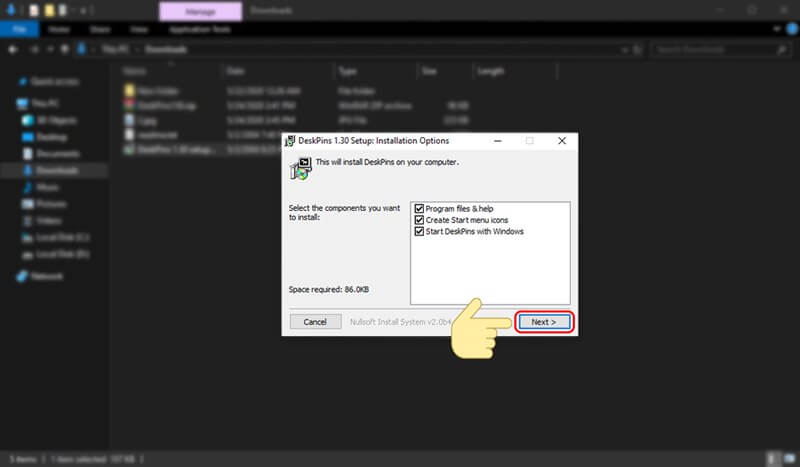The image size is (800, 467).
Task: Uncheck Program files & help component
Action: tap(419, 208)
